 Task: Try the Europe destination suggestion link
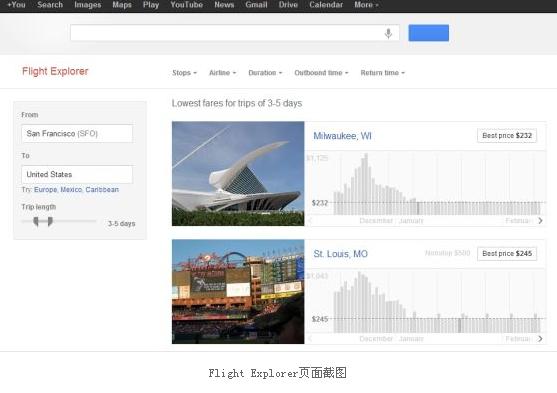click(x=45, y=190)
